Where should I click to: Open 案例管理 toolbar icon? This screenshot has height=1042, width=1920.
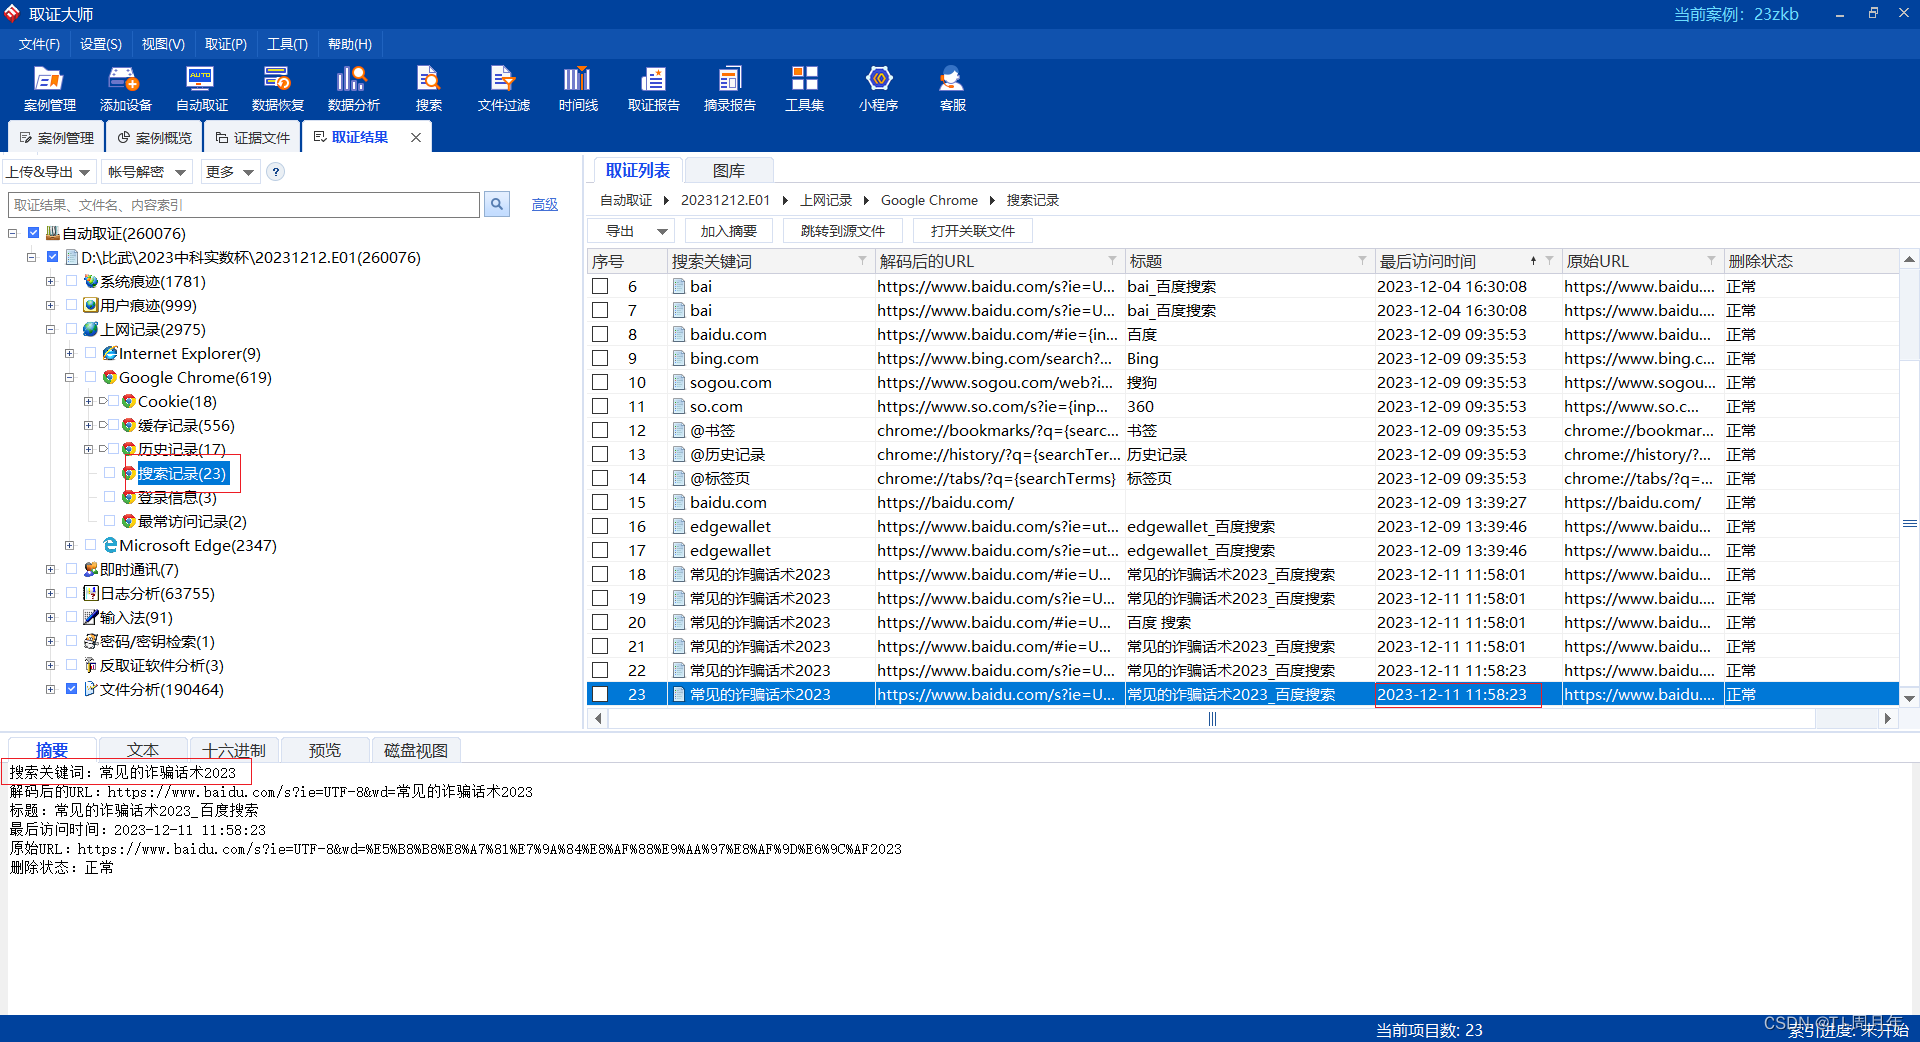pos(49,88)
